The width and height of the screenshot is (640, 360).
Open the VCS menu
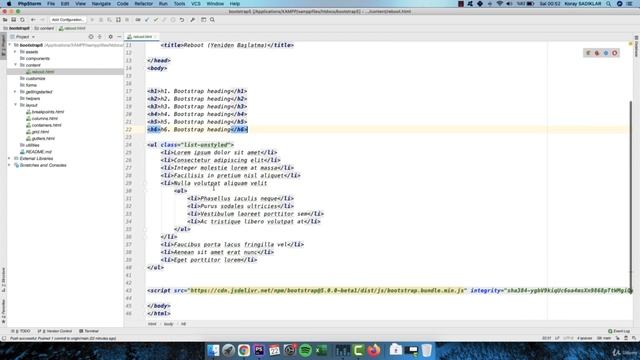pos(196,4)
